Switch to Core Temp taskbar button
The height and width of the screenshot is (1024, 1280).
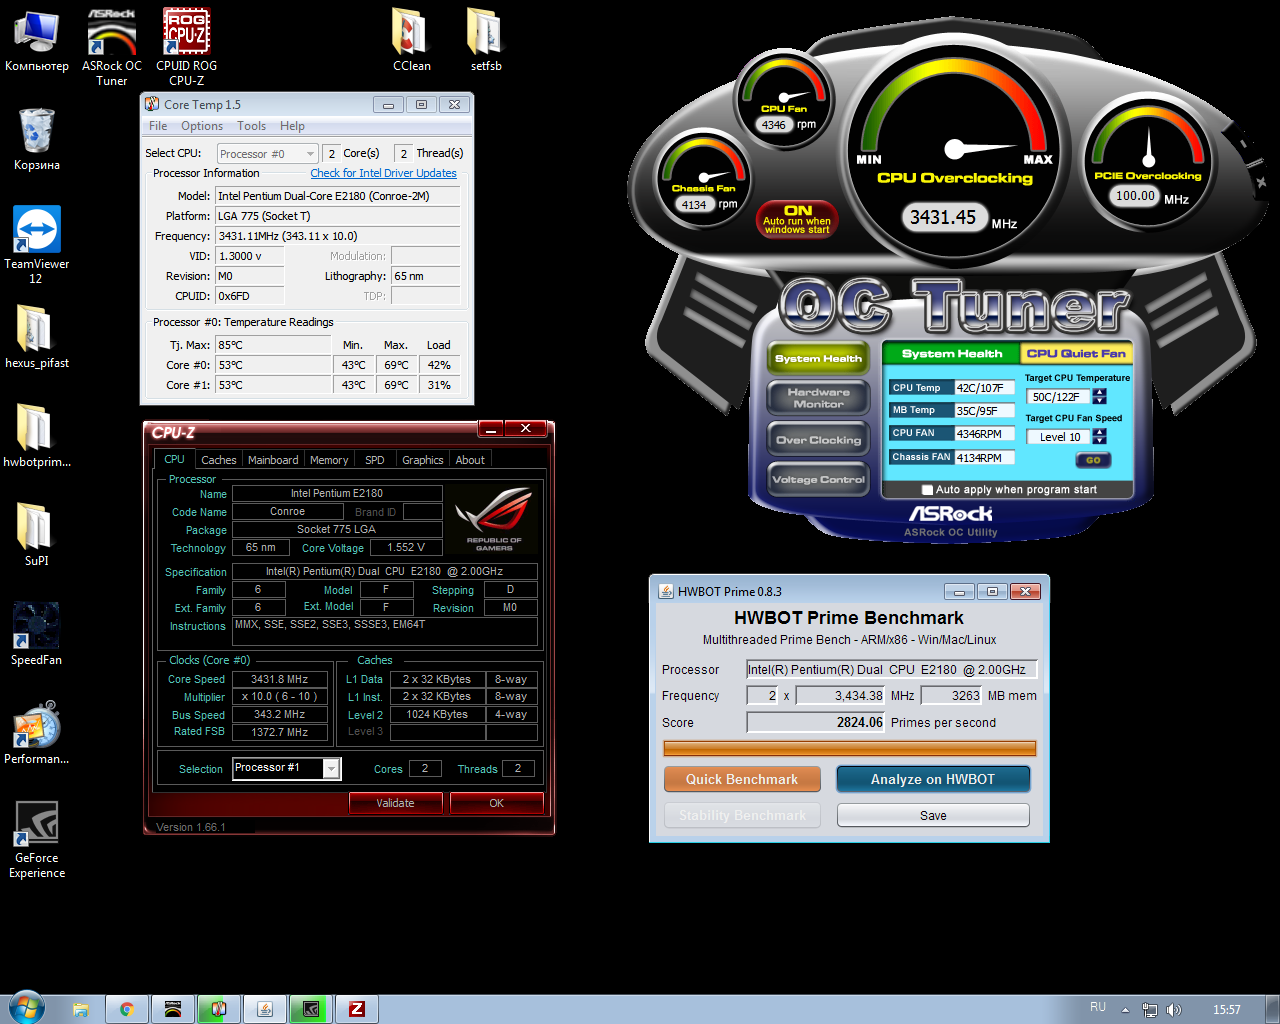(x=219, y=1009)
